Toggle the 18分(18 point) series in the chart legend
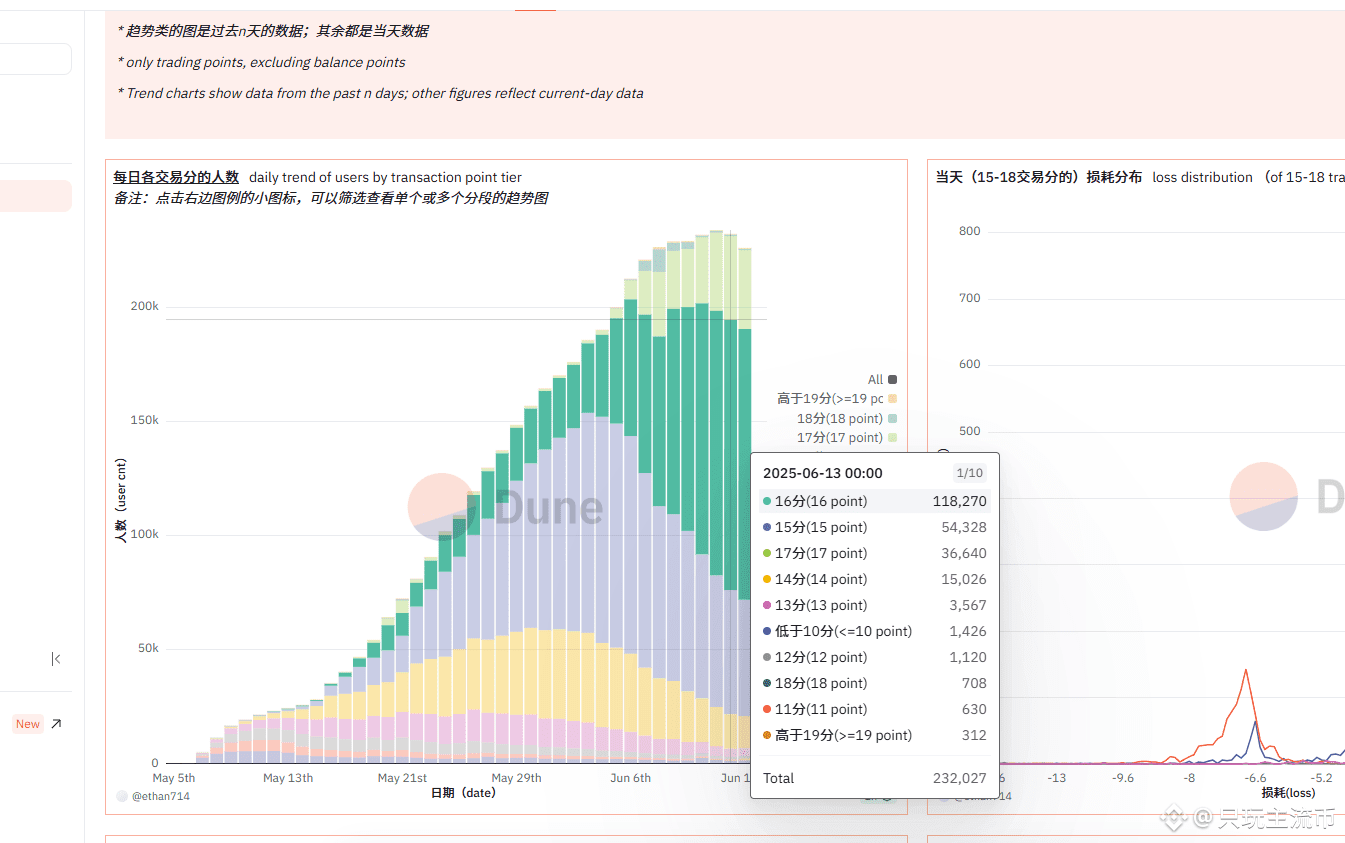Image resolution: width=1345 pixels, height=843 pixels. point(892,419)
